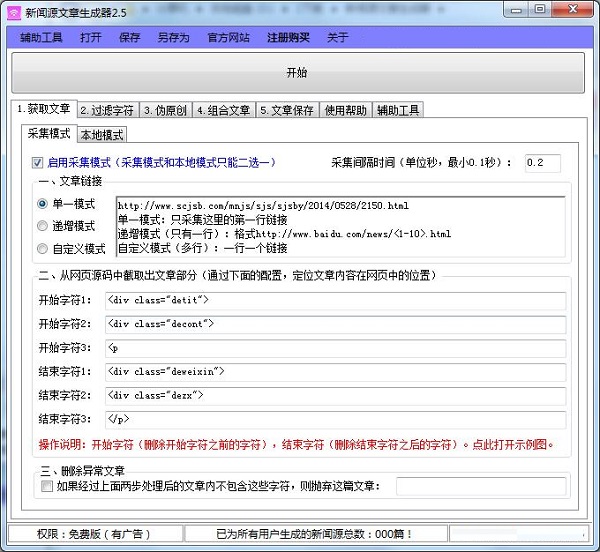
Task: Switch to the 本地模式 sub-tab
Action: point(102,135)
